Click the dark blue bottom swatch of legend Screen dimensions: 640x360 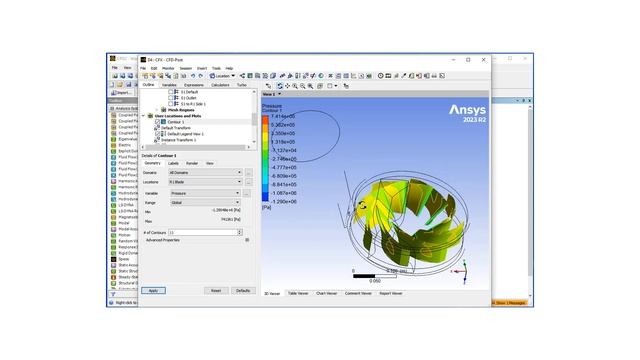click(x=265, y=197)
